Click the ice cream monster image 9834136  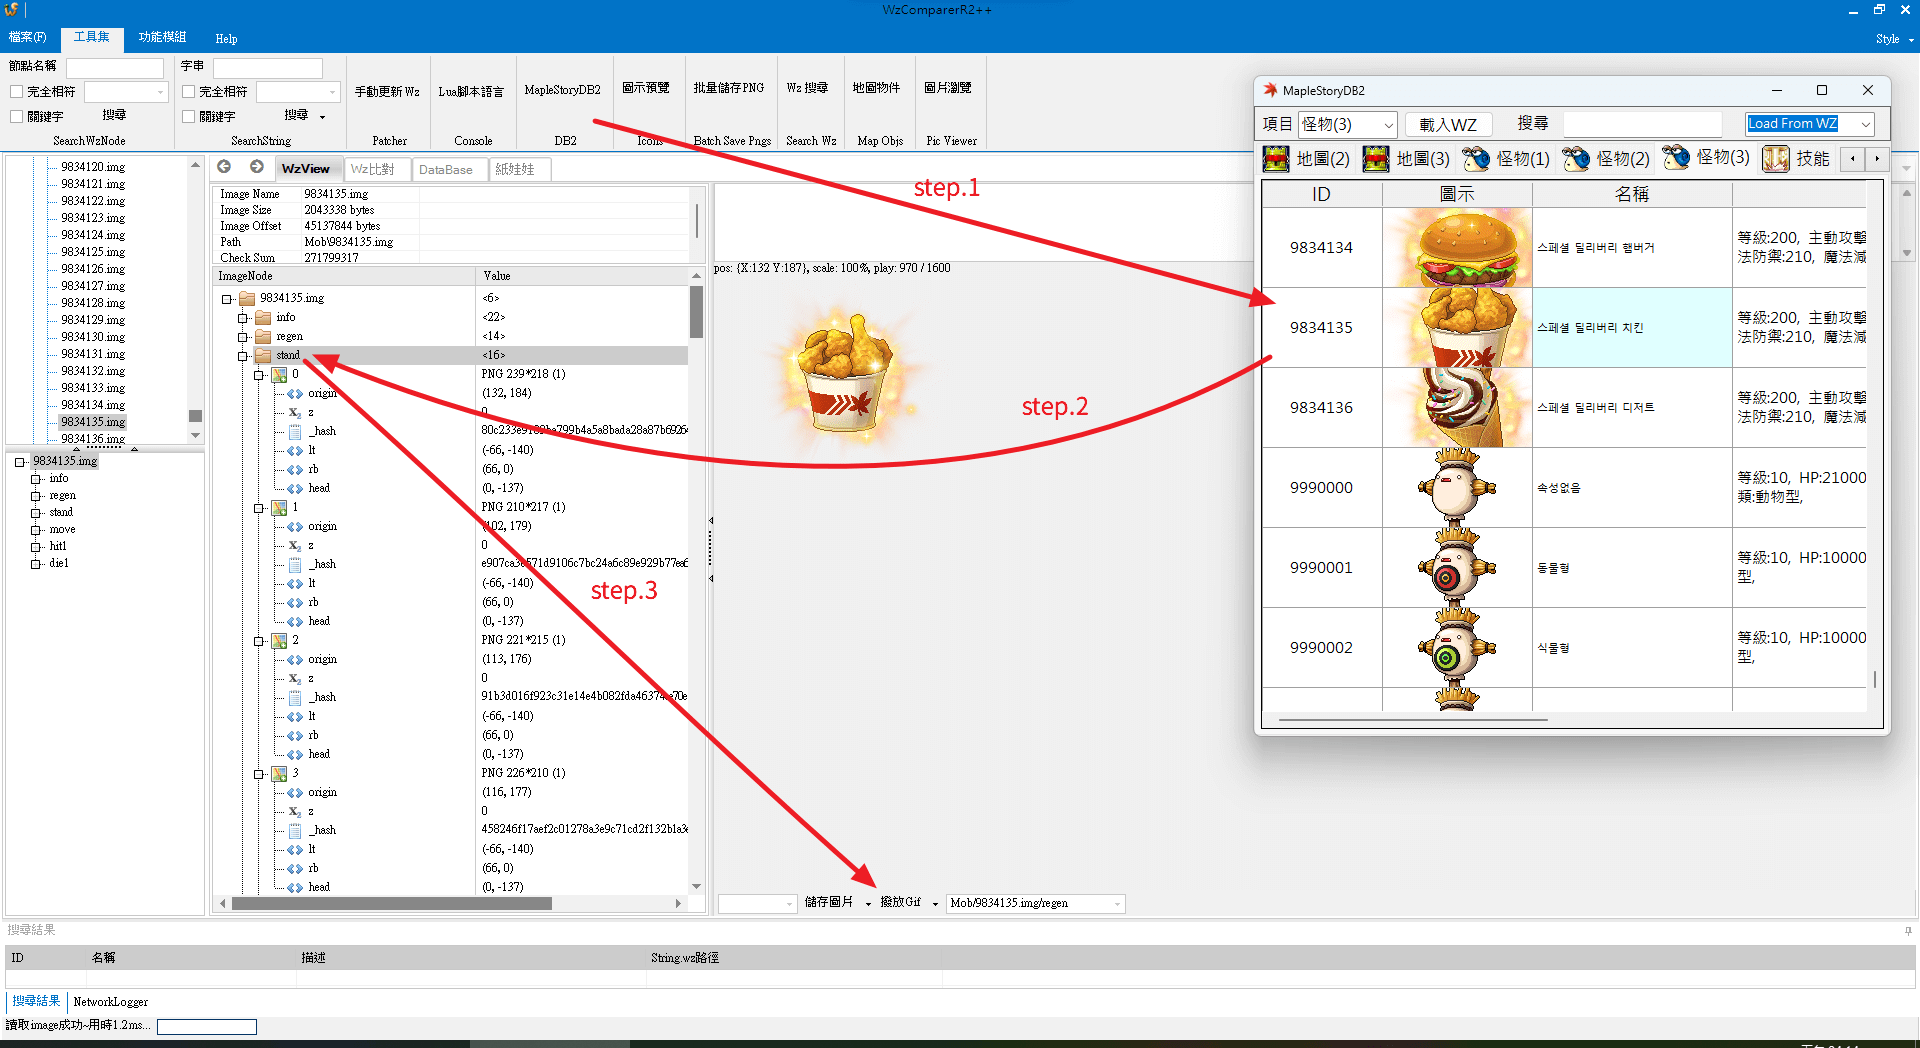click(x=1457, y=407)
